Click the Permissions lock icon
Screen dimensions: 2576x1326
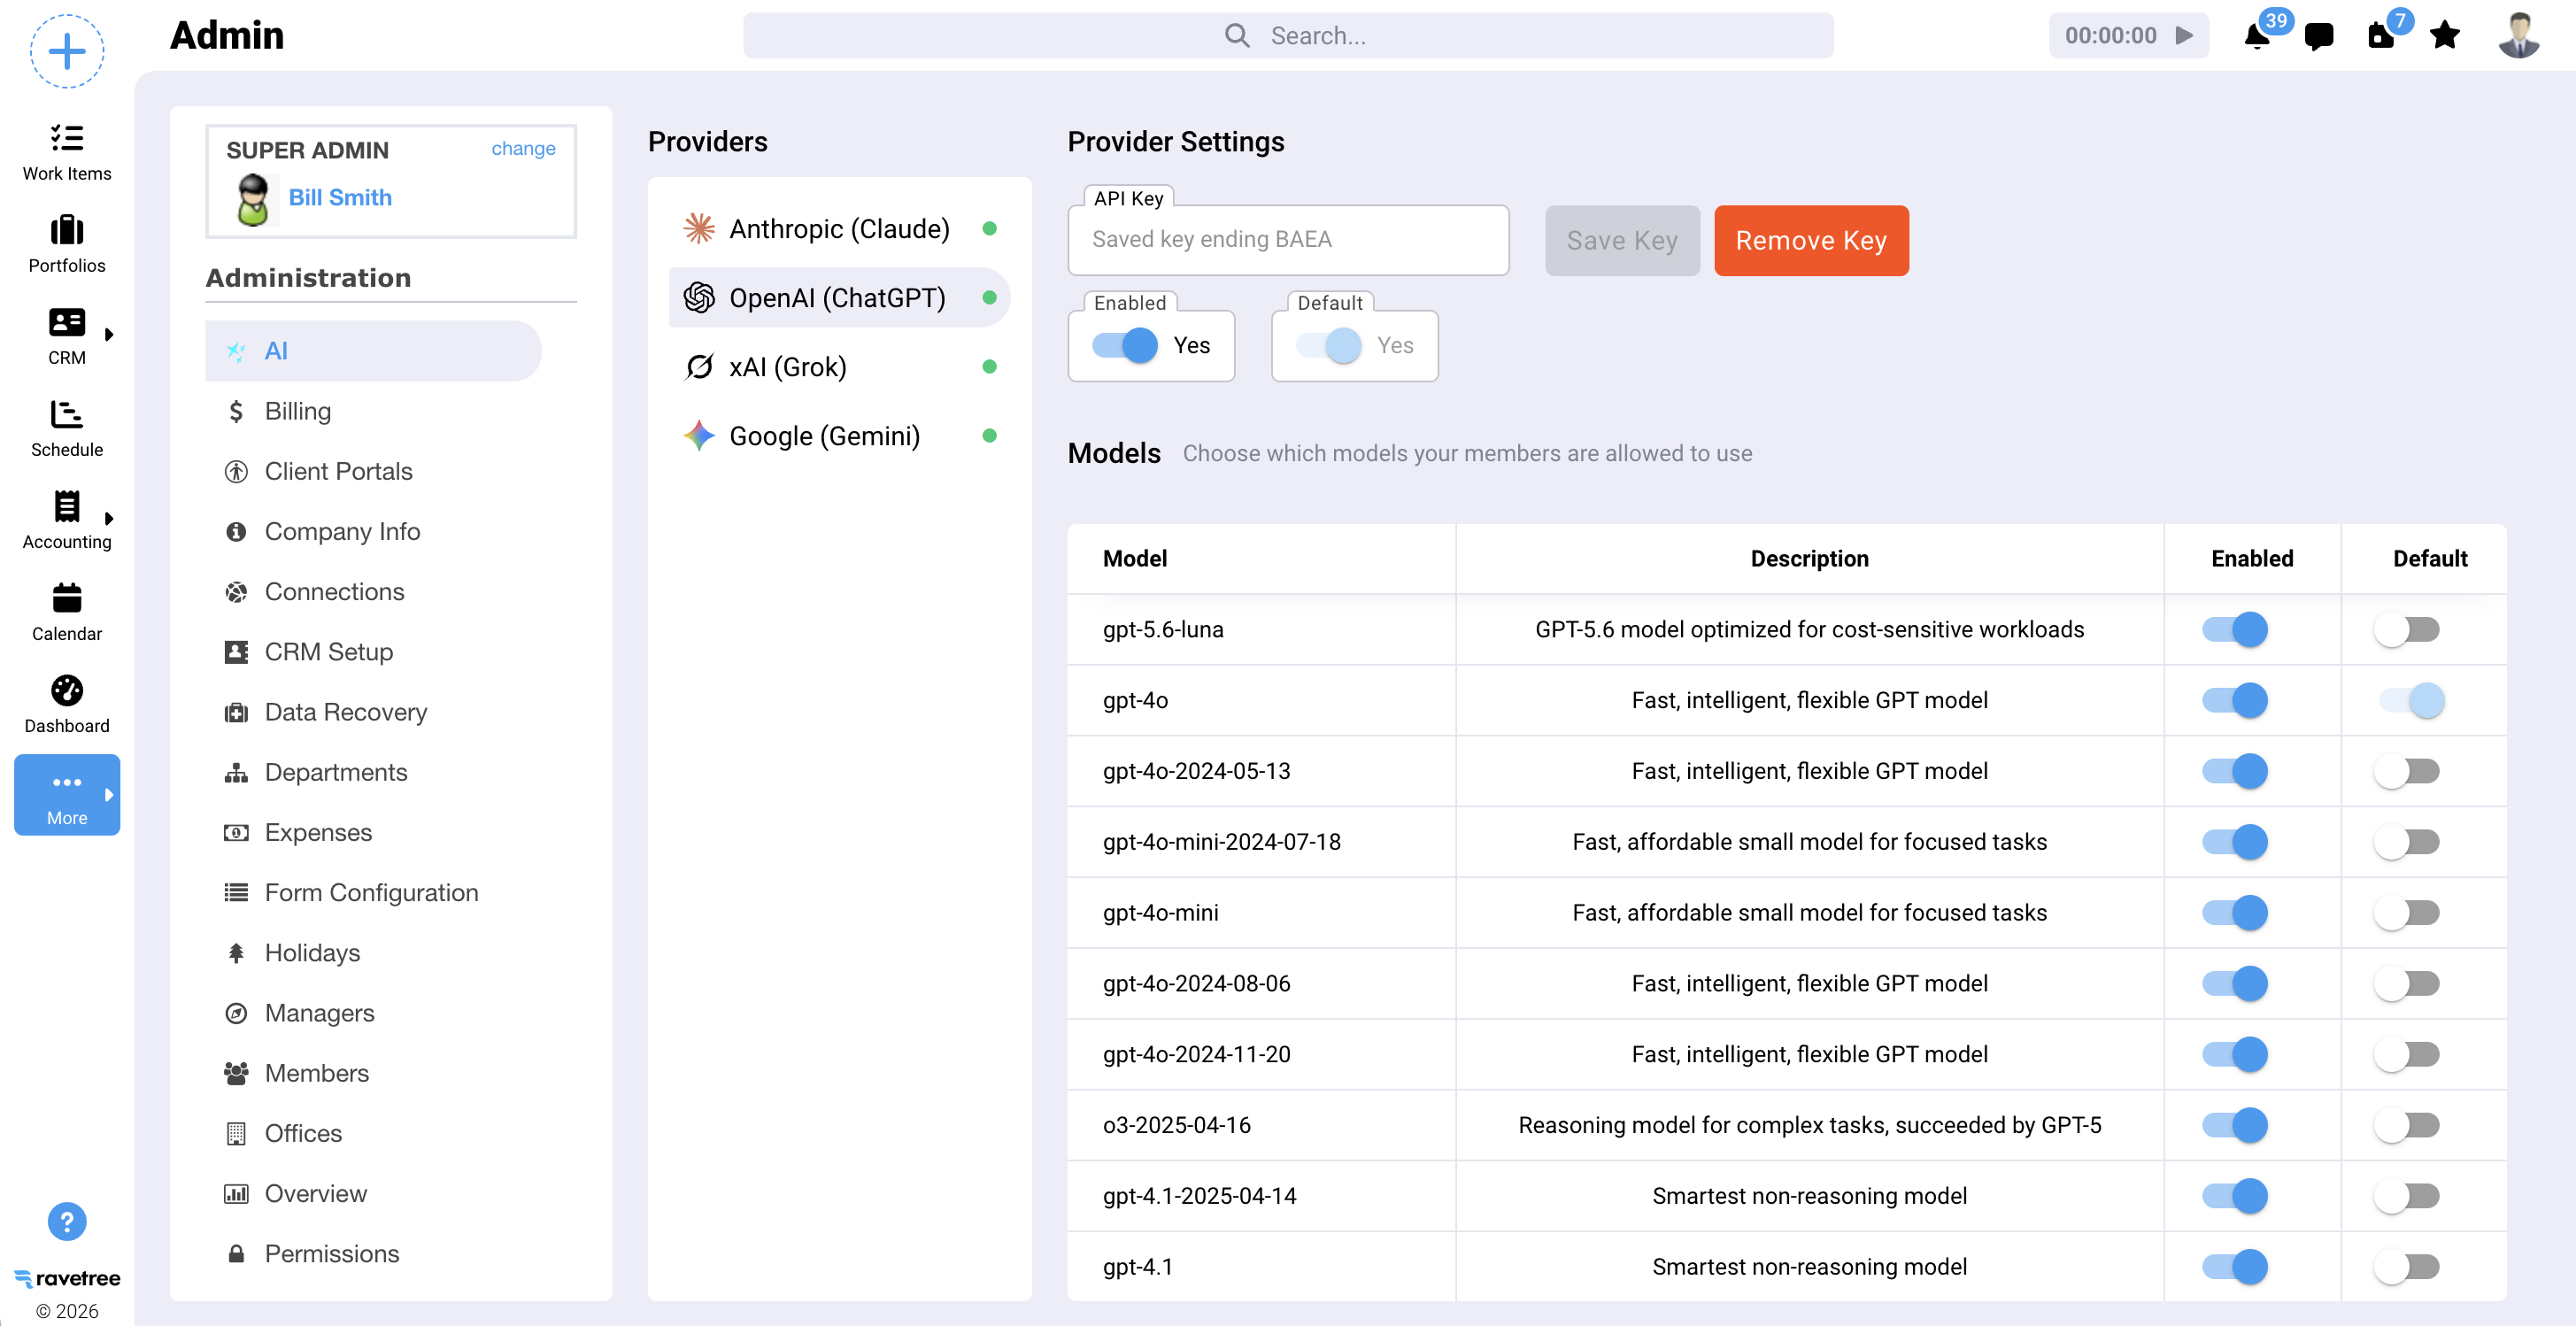click(x=236, y=1253)
